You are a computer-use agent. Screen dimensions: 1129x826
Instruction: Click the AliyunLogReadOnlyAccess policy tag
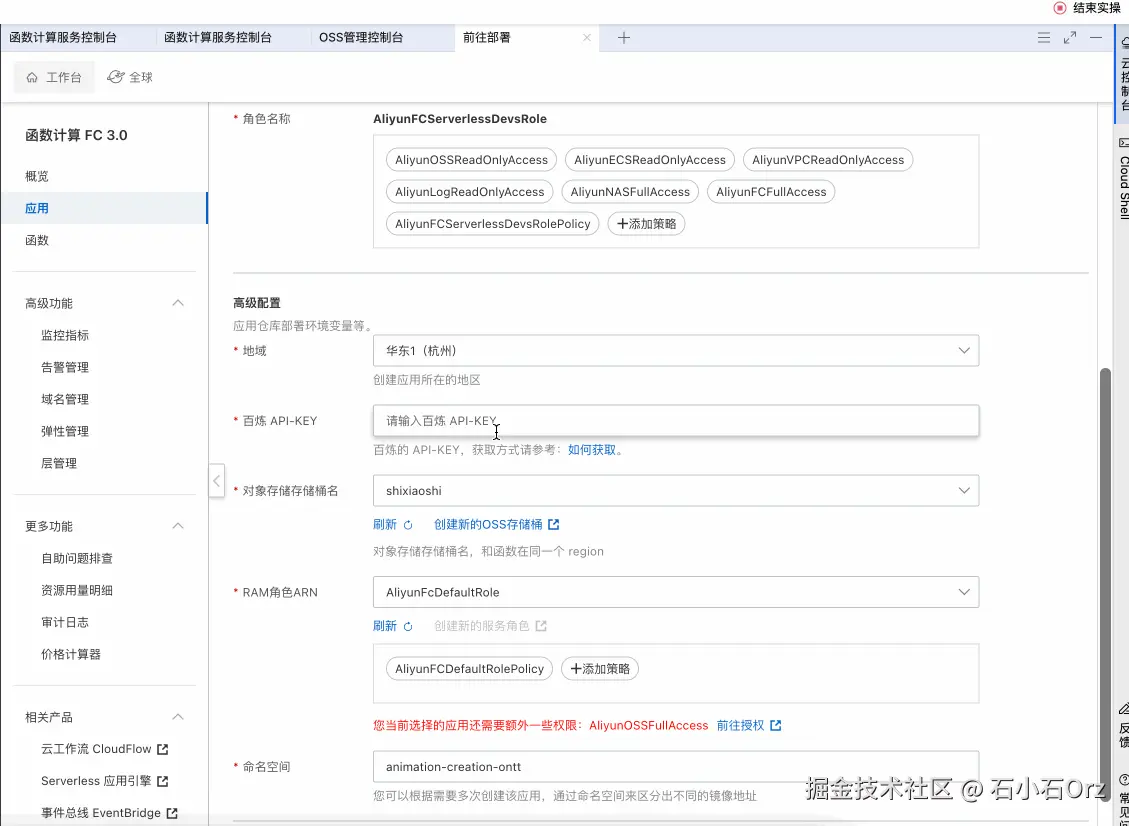point(469,192)
